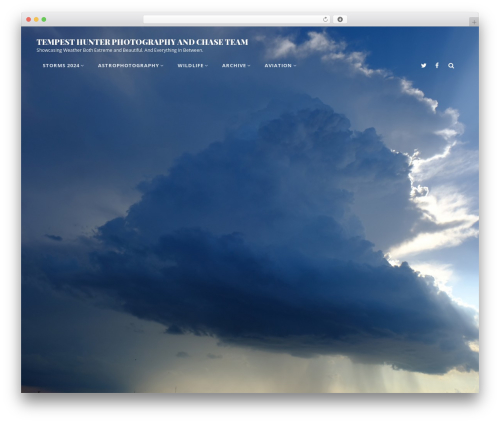
Task: Open the Facebook social link icon
Action: (x=437, y=66)
